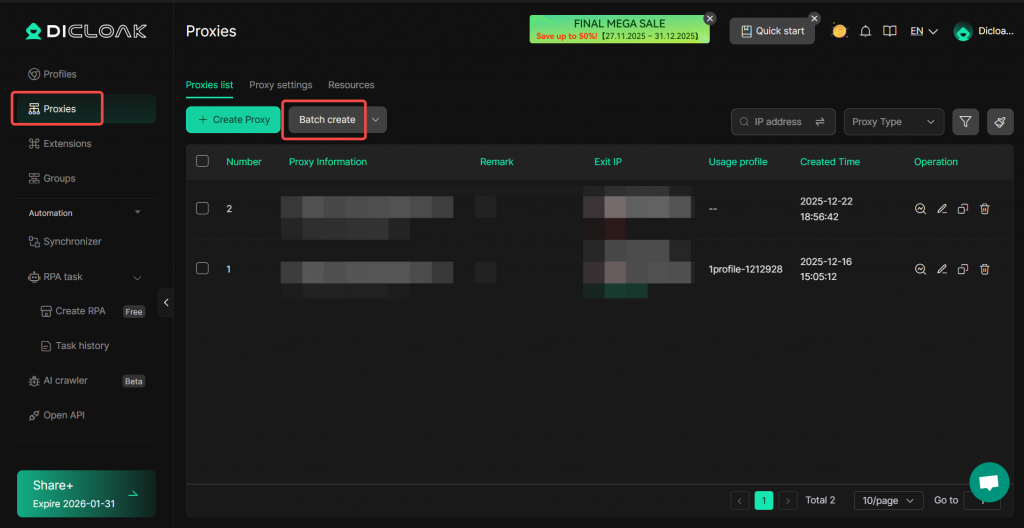Image resolution: width=1024 pixels, height=528 pixels.
Task: Open the notifications bell
Action: tap(865, 31)
